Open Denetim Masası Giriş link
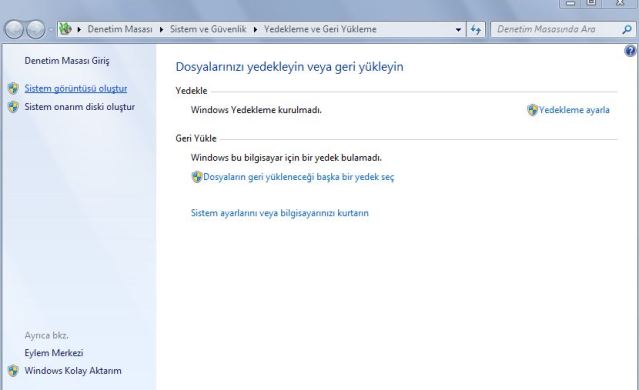Image resolution: width=639 pixels, height=390 pixels. [x=67, y=61]
